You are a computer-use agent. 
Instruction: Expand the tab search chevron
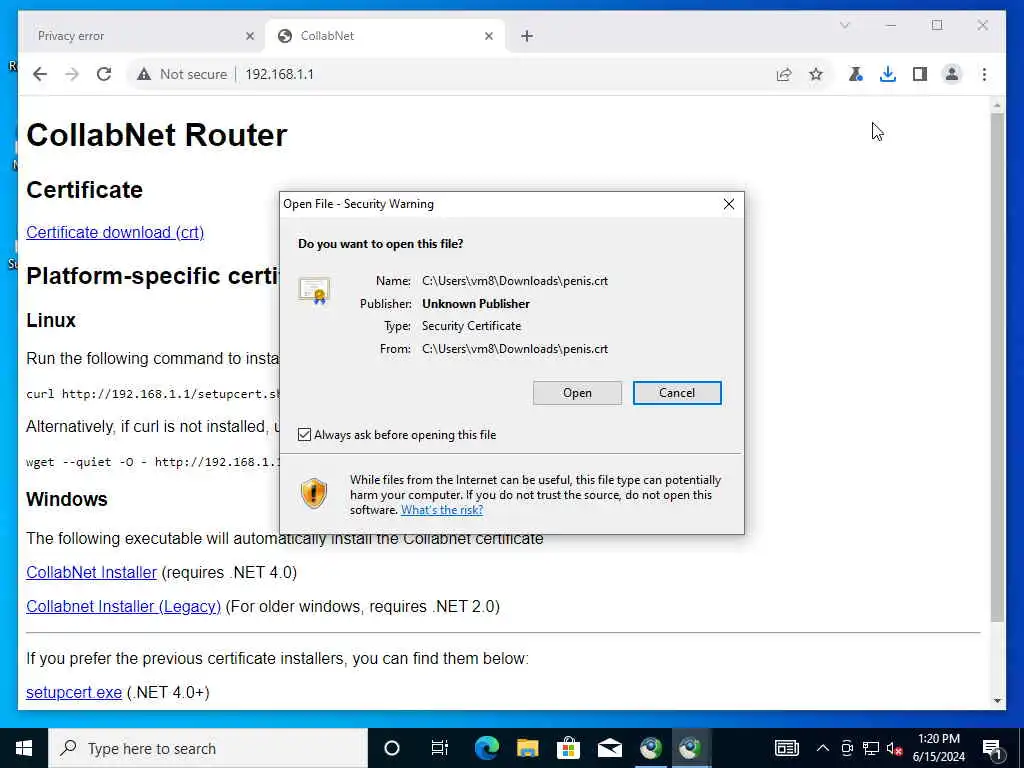coord(844,25)
